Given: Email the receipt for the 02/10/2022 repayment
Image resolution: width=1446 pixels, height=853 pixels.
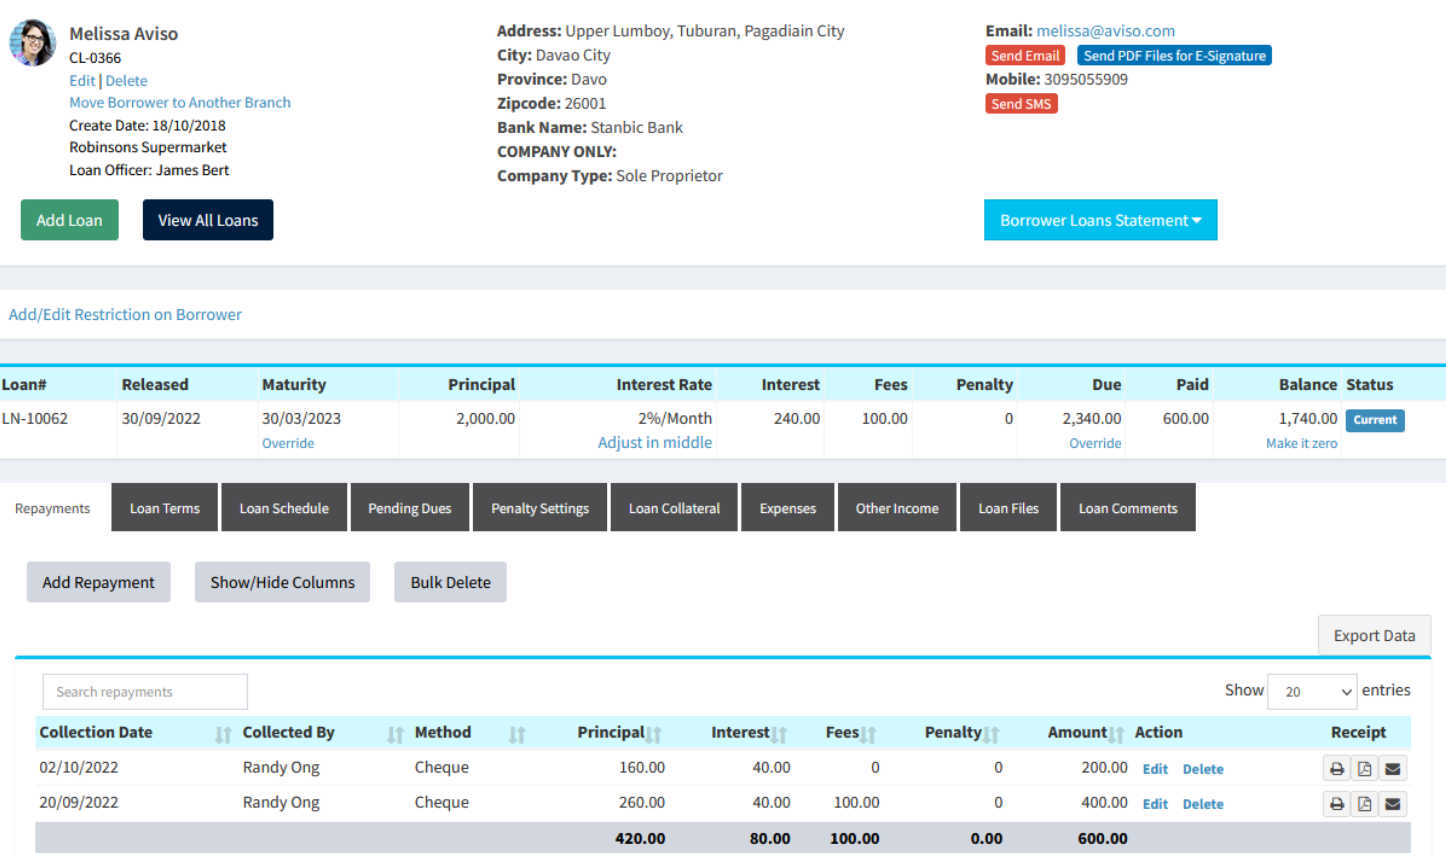Looking at the screenshot, I should point(1394,768).
